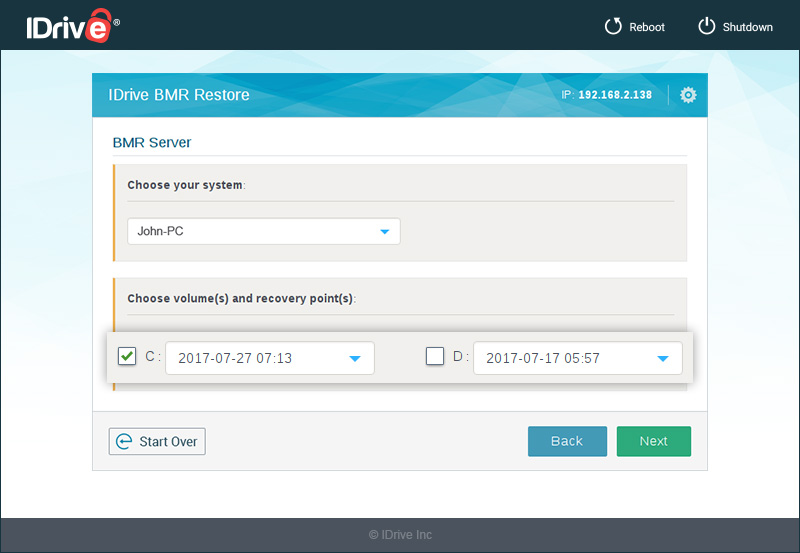Select the 2017-07-17 05:57 recovery point field
Image resolution: width=800 pixels, height=553 pixels.
point(543,358)
